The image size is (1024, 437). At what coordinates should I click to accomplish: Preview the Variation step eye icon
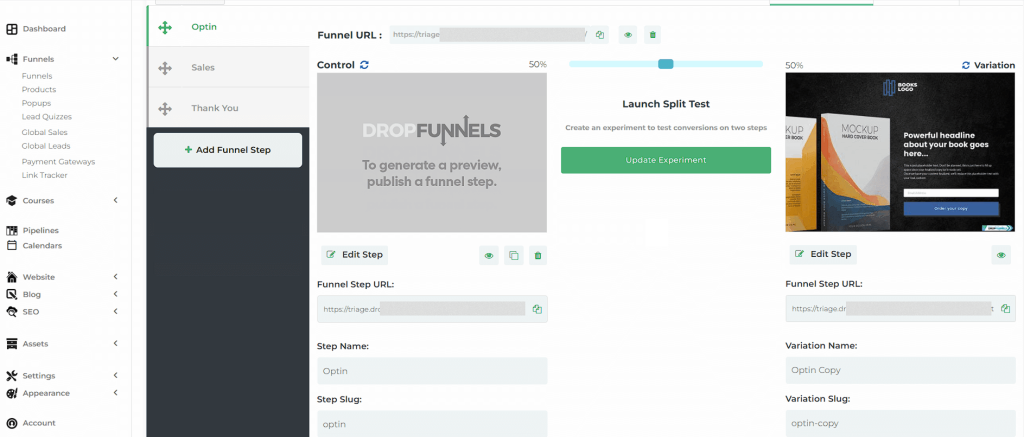[1000, 255]
